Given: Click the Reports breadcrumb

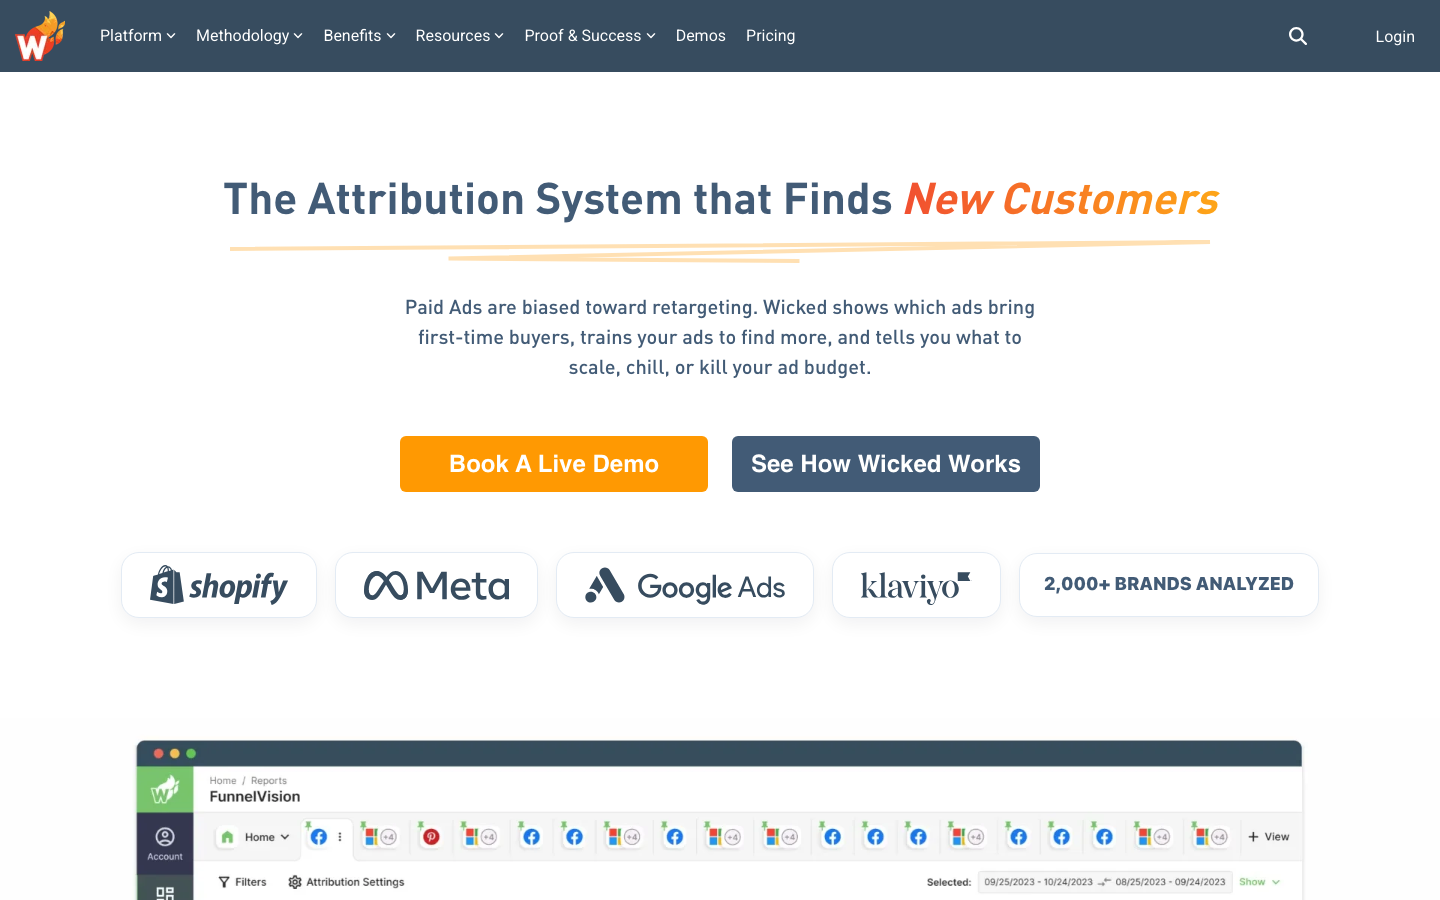Looking at the screenshot, I should 269,781.
